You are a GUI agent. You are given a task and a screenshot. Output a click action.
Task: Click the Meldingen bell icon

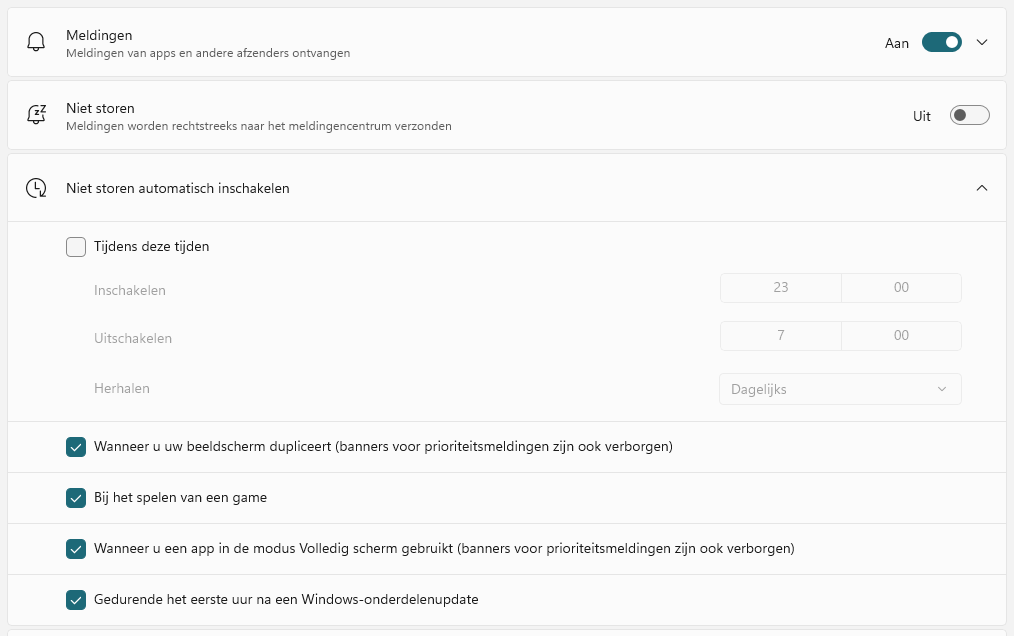click(36, 43)
